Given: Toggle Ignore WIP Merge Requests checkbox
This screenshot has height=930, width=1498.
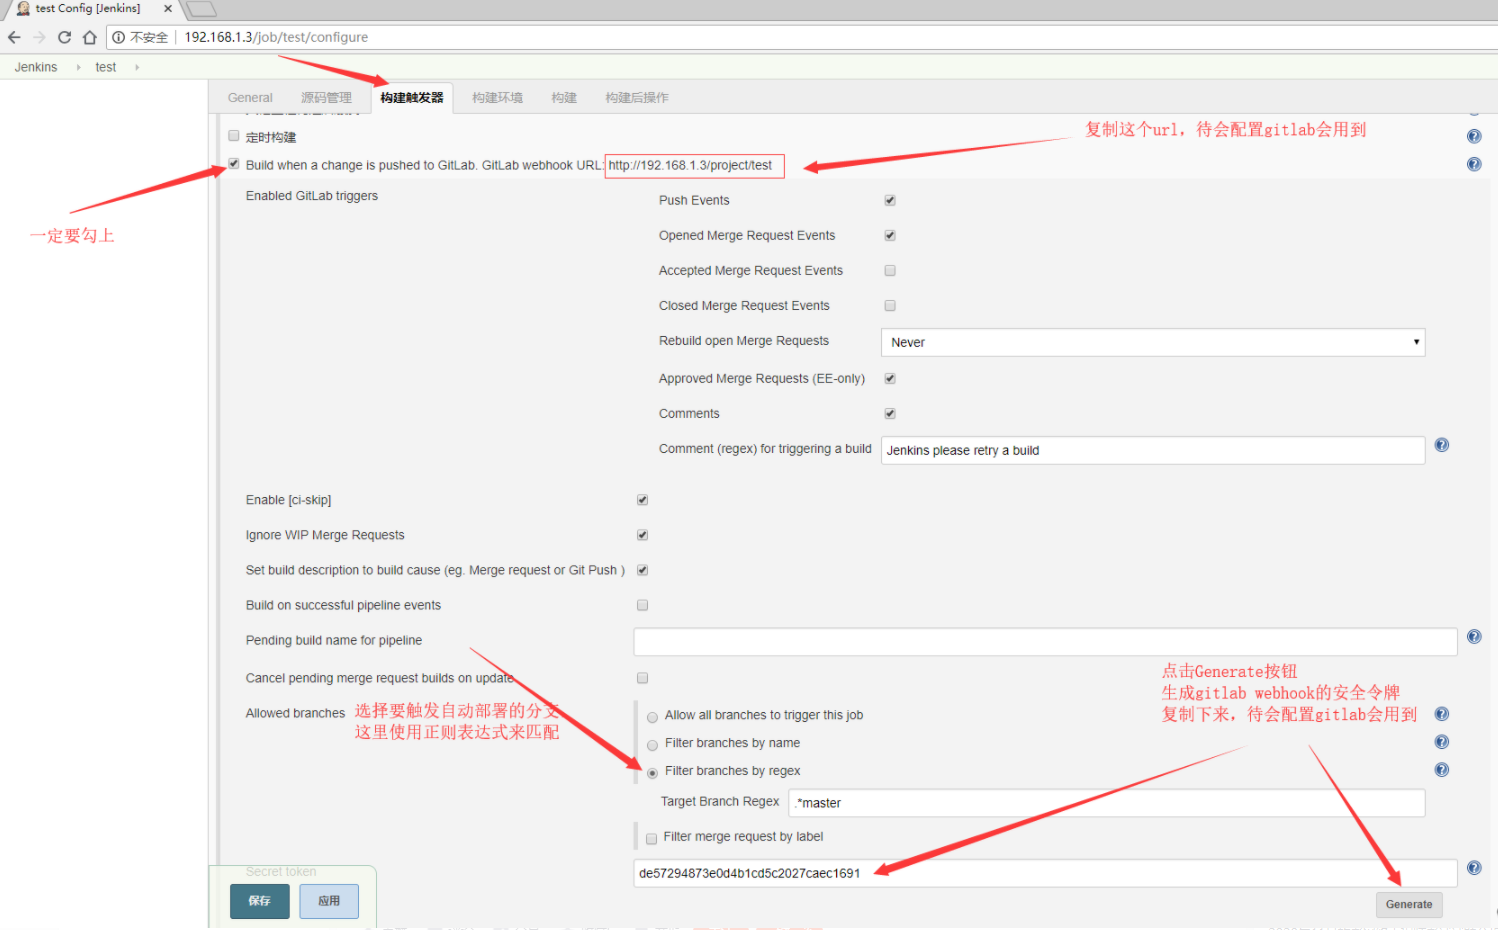Looking at the screenshot, I should point(643,535).
